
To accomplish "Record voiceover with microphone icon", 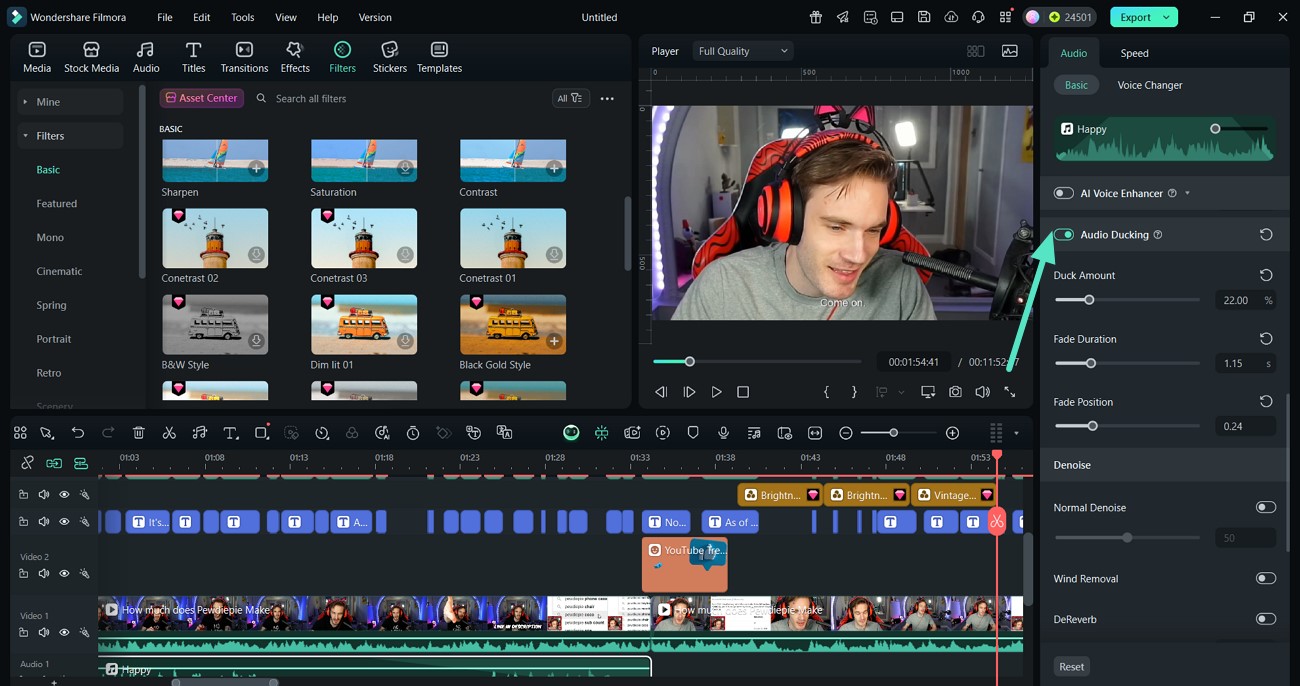I will tap(723, 433).
